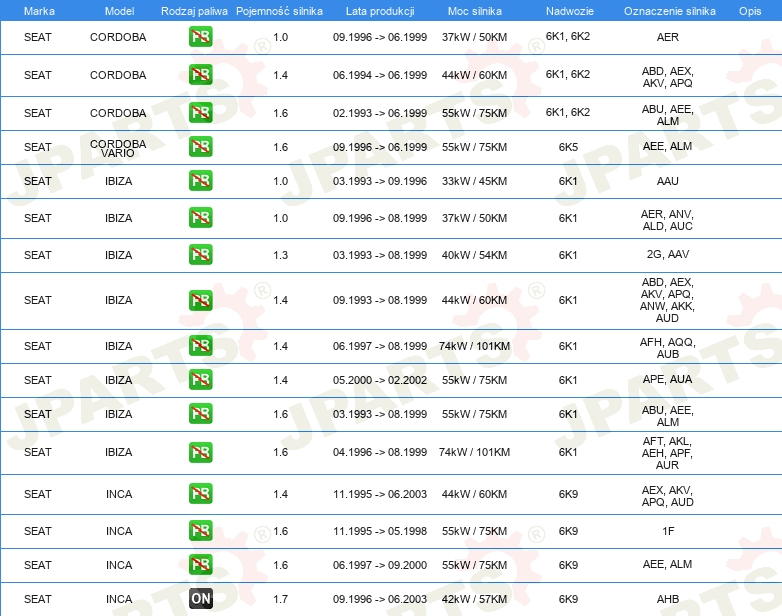Select the CORDOBA VARIO model cell
The height and width of the screenshot is (616, 782).
point(118,148)
